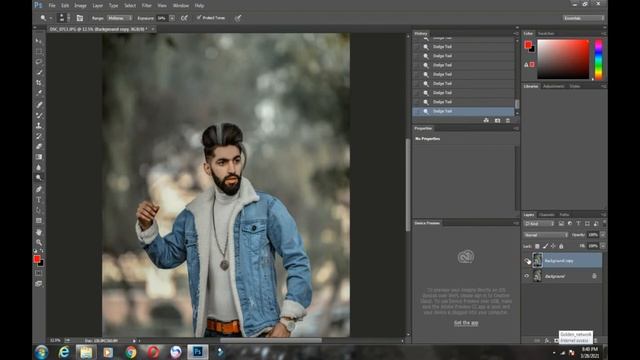Toggle lock position

pos(553,246)
